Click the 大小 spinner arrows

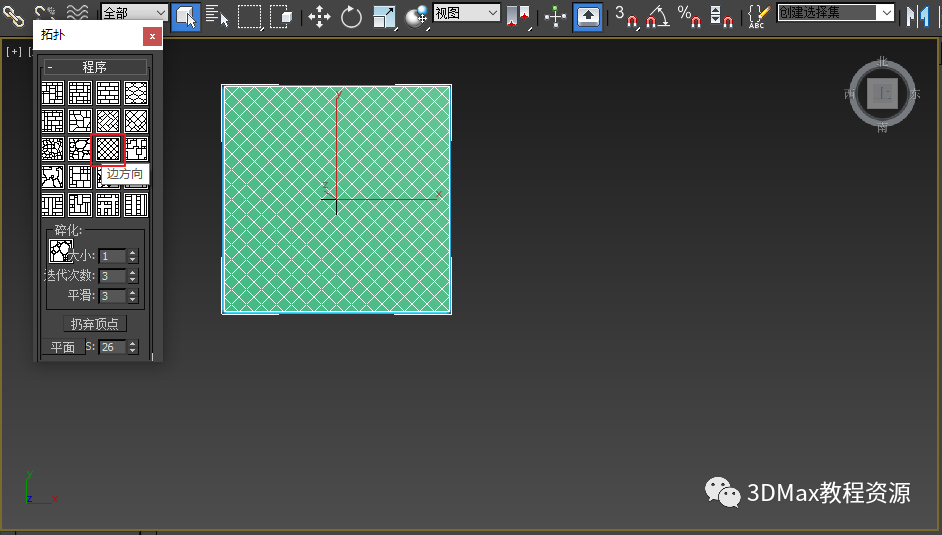pos(133,256)
